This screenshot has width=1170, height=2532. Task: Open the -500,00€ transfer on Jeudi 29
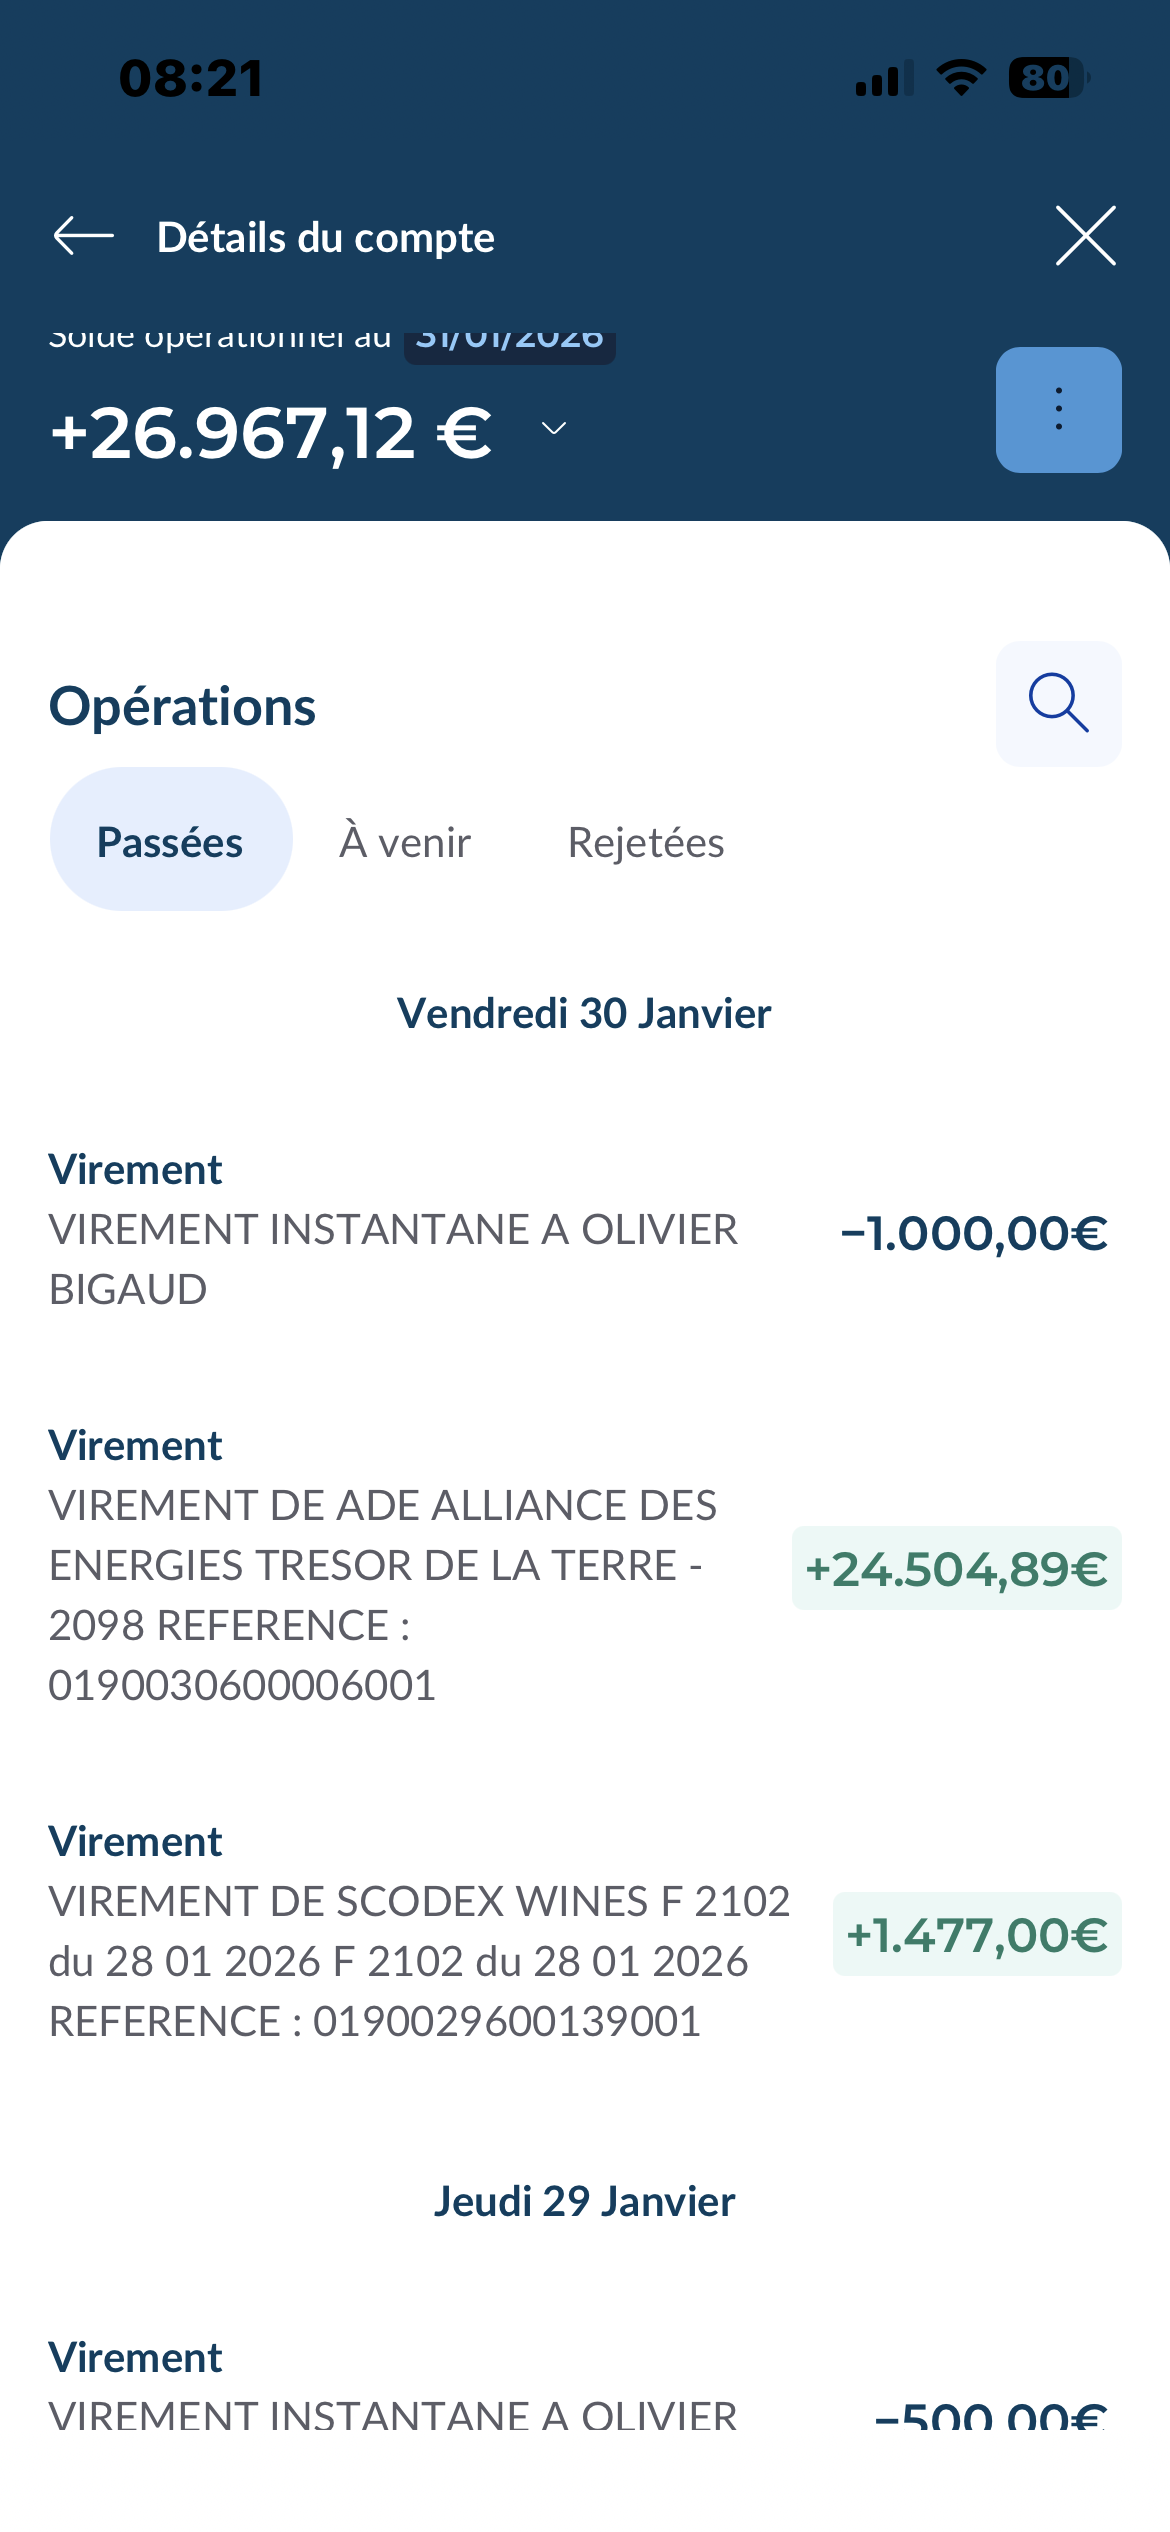(400, 2390)
